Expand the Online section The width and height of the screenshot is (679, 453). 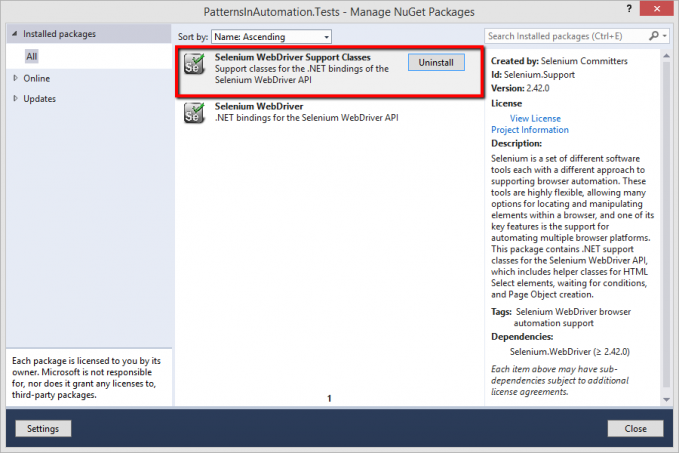(16, 78)
